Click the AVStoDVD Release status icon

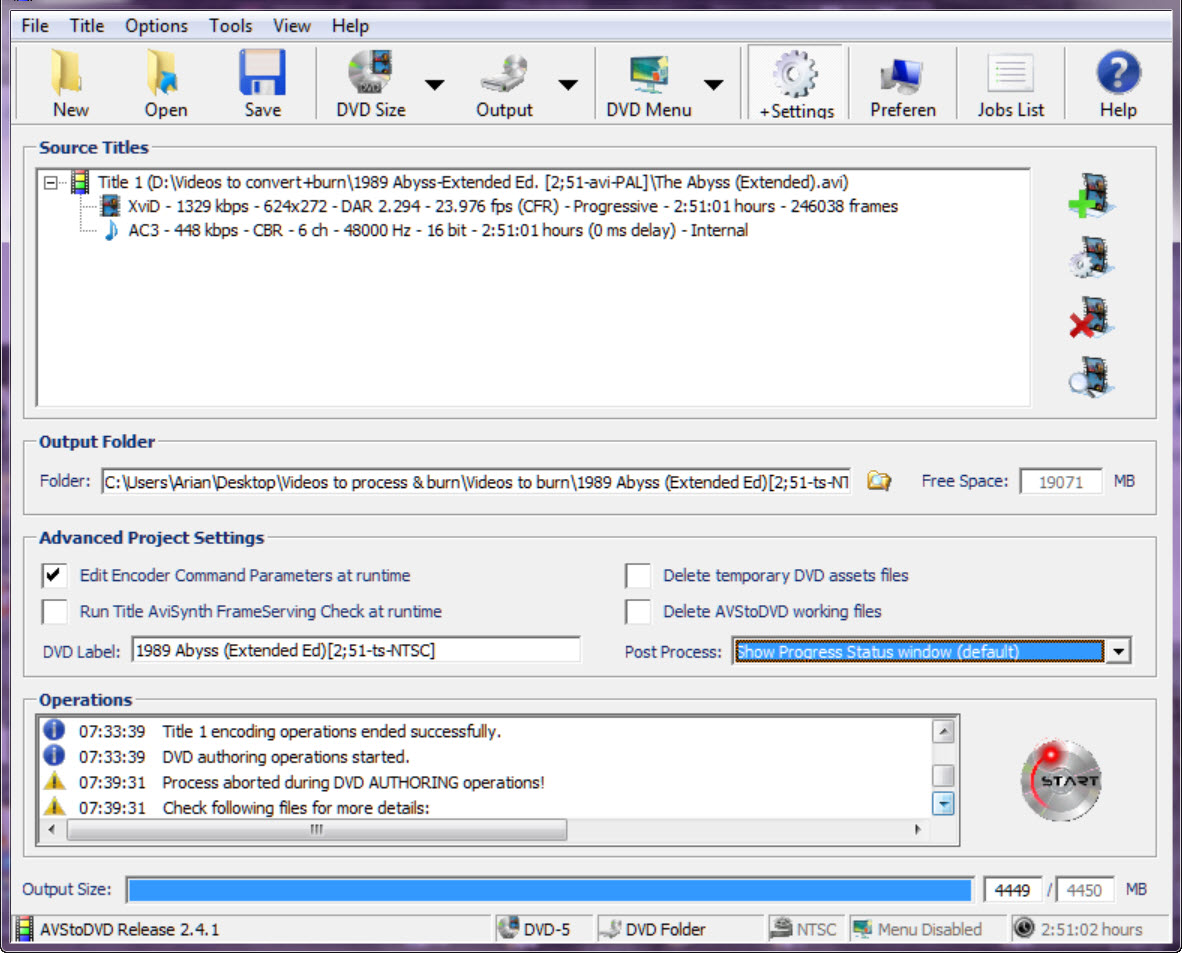[25, 929]
